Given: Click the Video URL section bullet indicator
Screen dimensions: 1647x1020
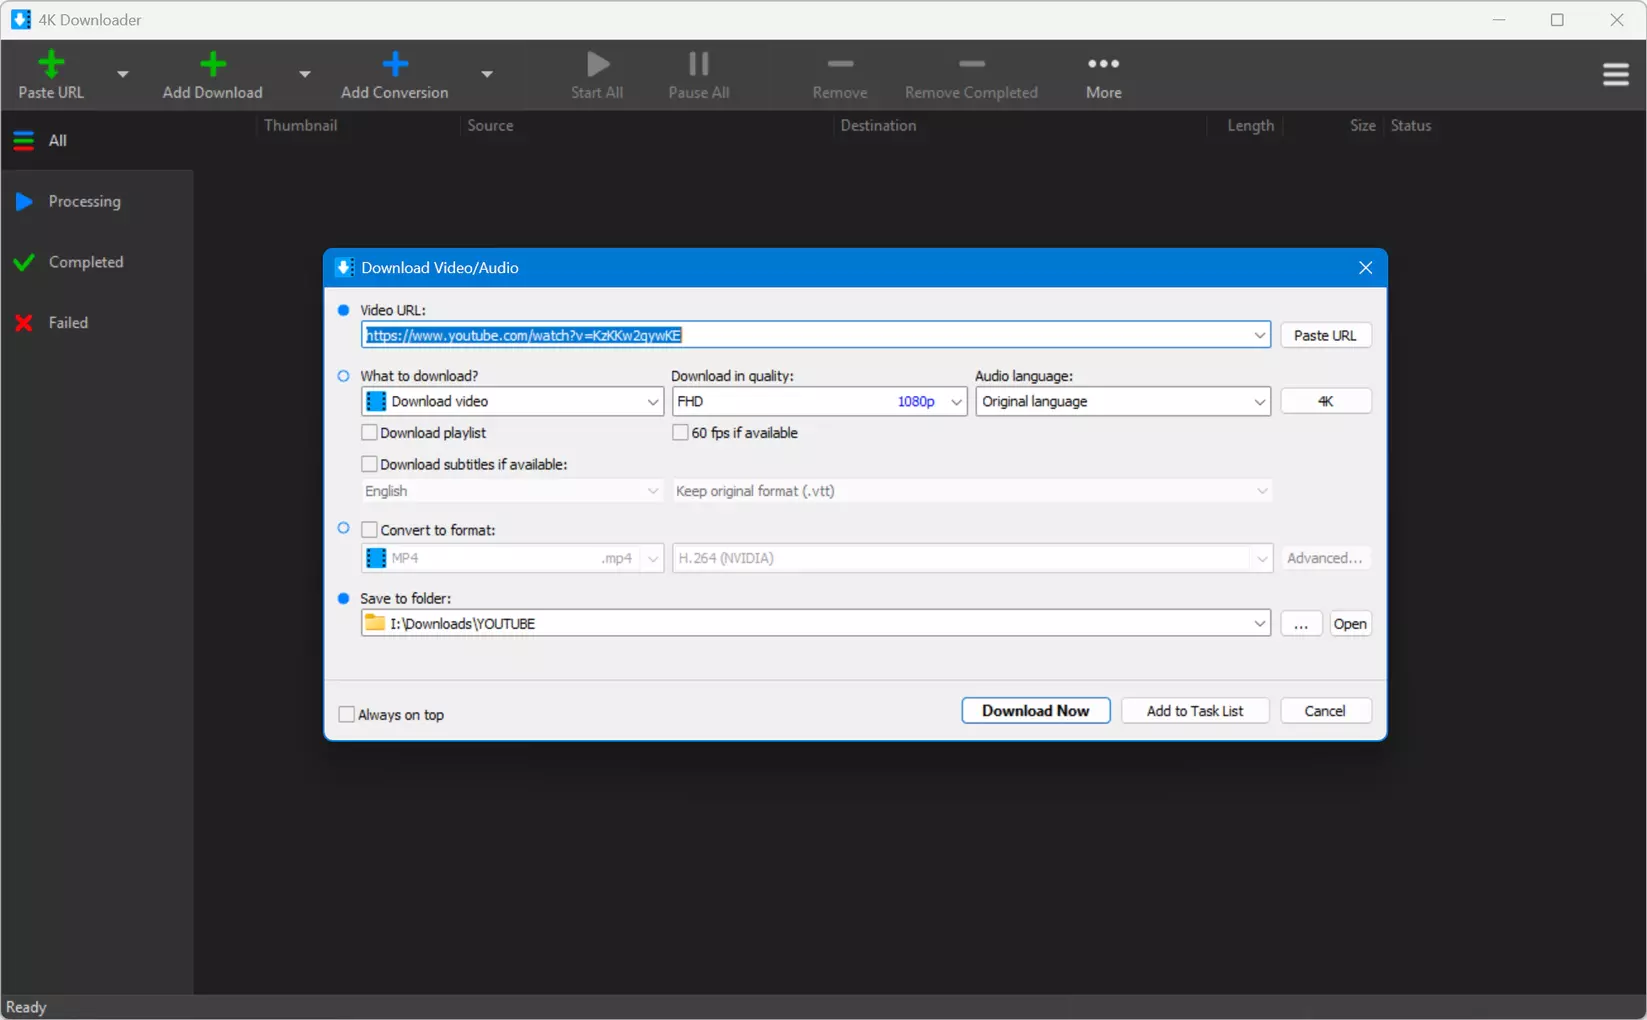Looking at the screenshot, I should tap(344, 310).
